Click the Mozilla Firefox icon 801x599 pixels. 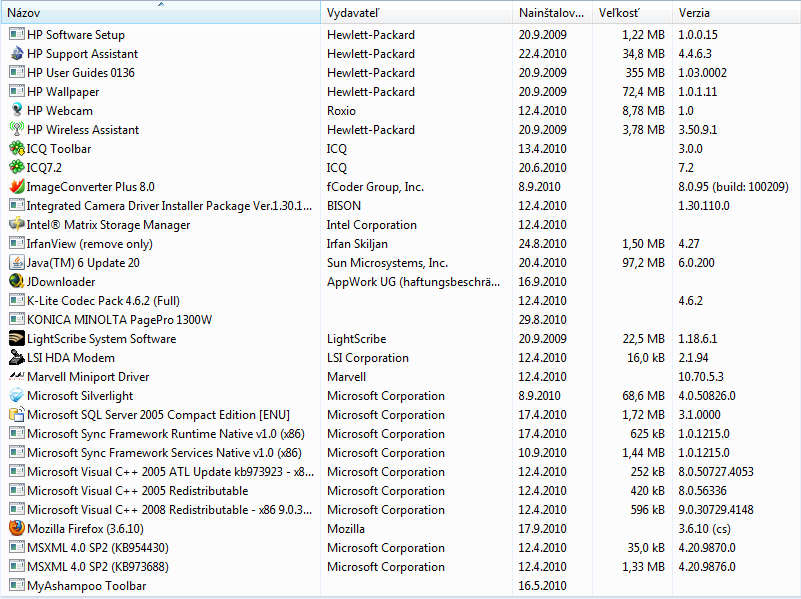pyautogui.click(x=17, y=528)
